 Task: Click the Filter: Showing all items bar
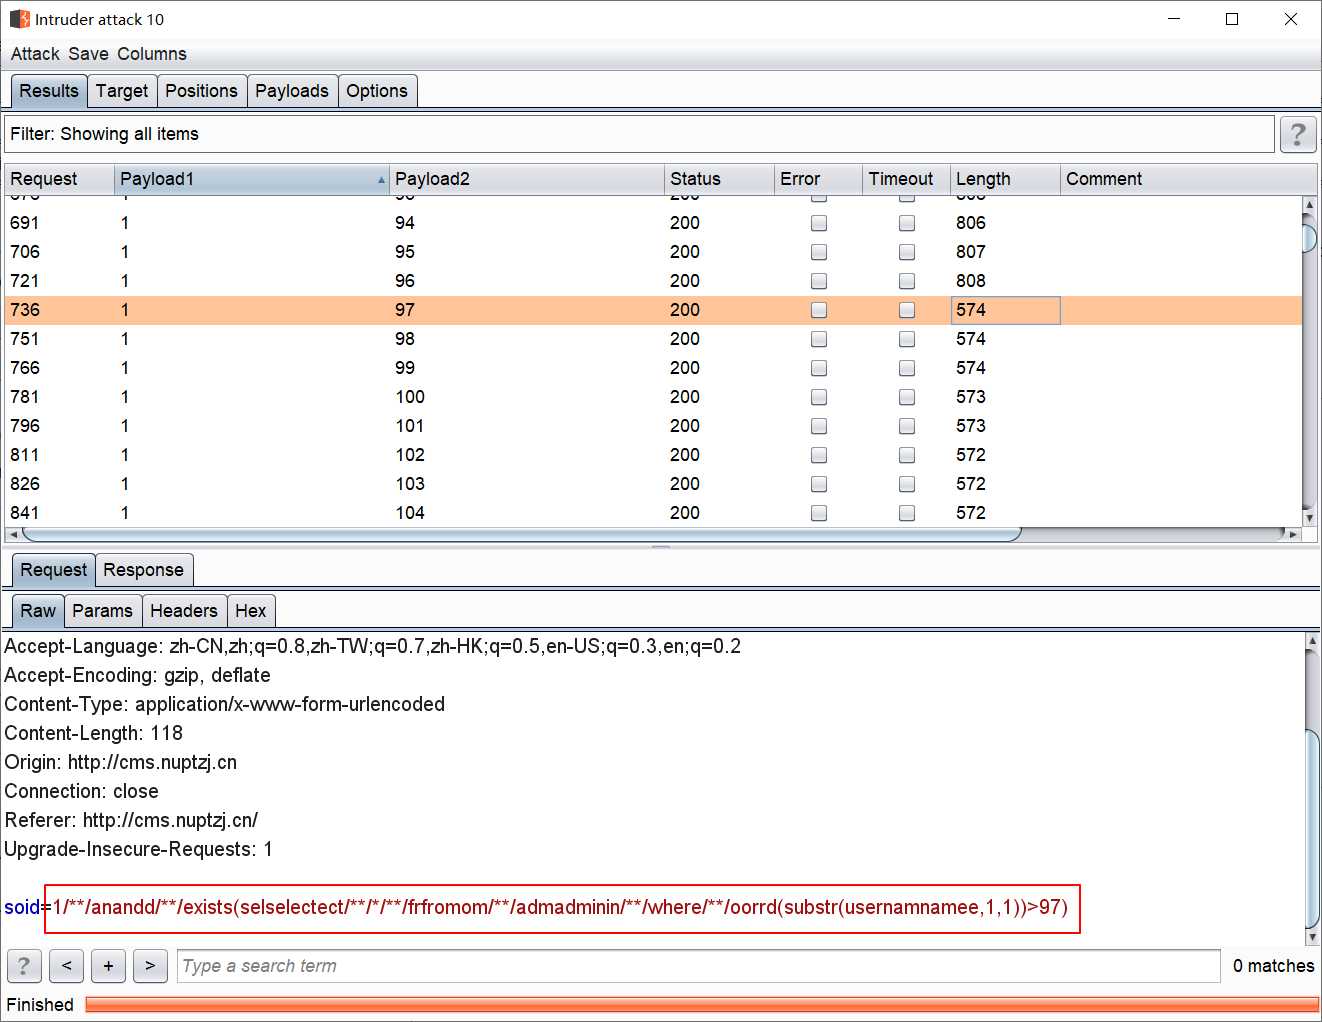[x=640, y=134]
